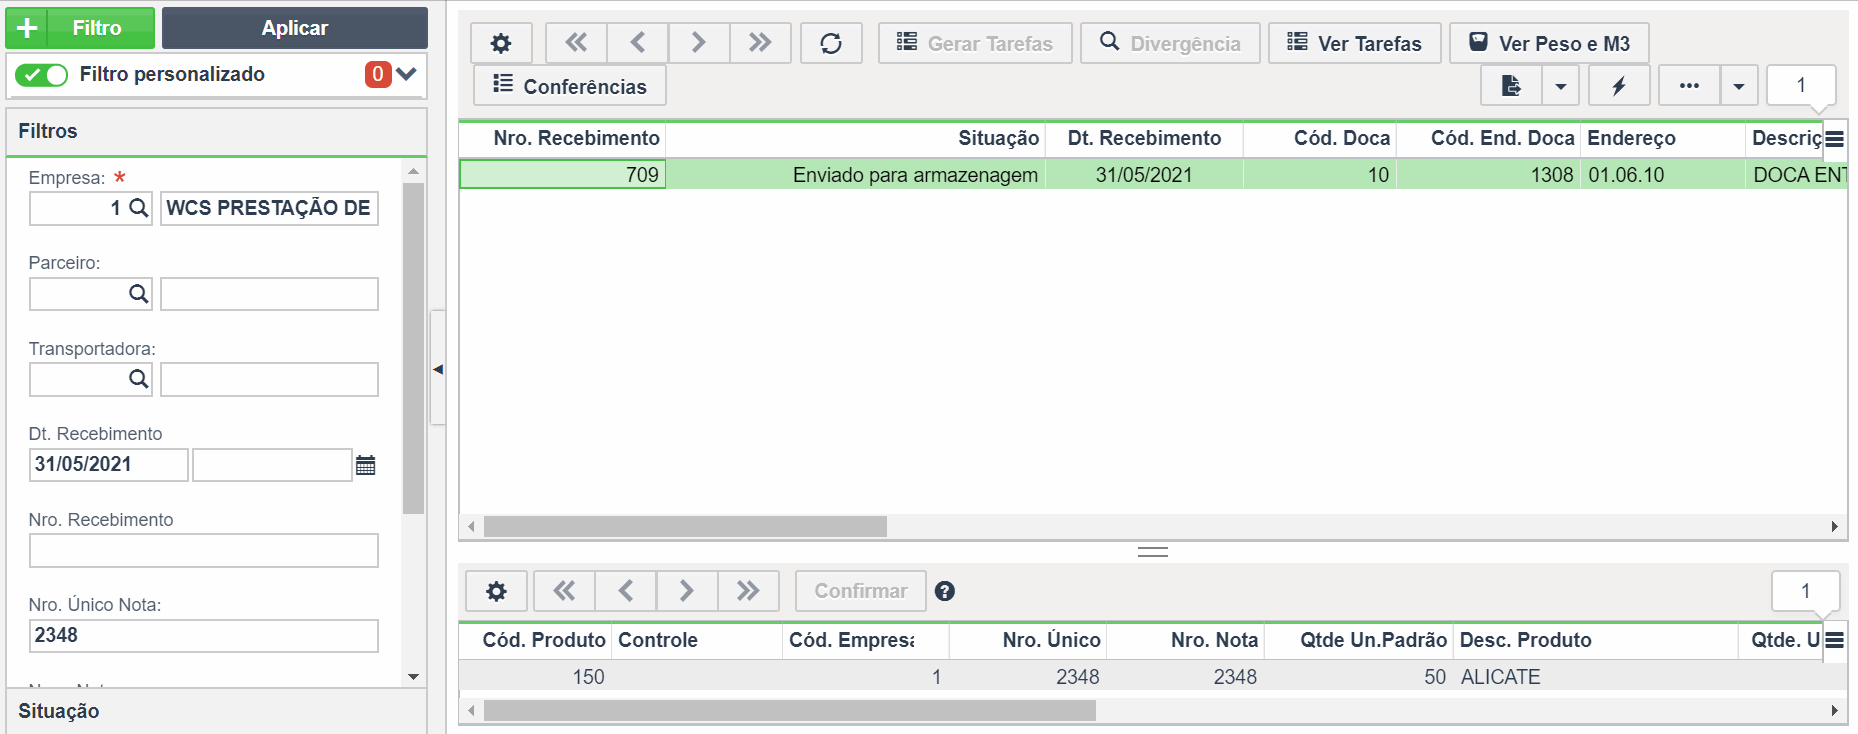Image resolution: width=1858 pixels, height=734 pixels.
Task: Click help question mark beside Confirmar
Action: (x=945, y=591)
